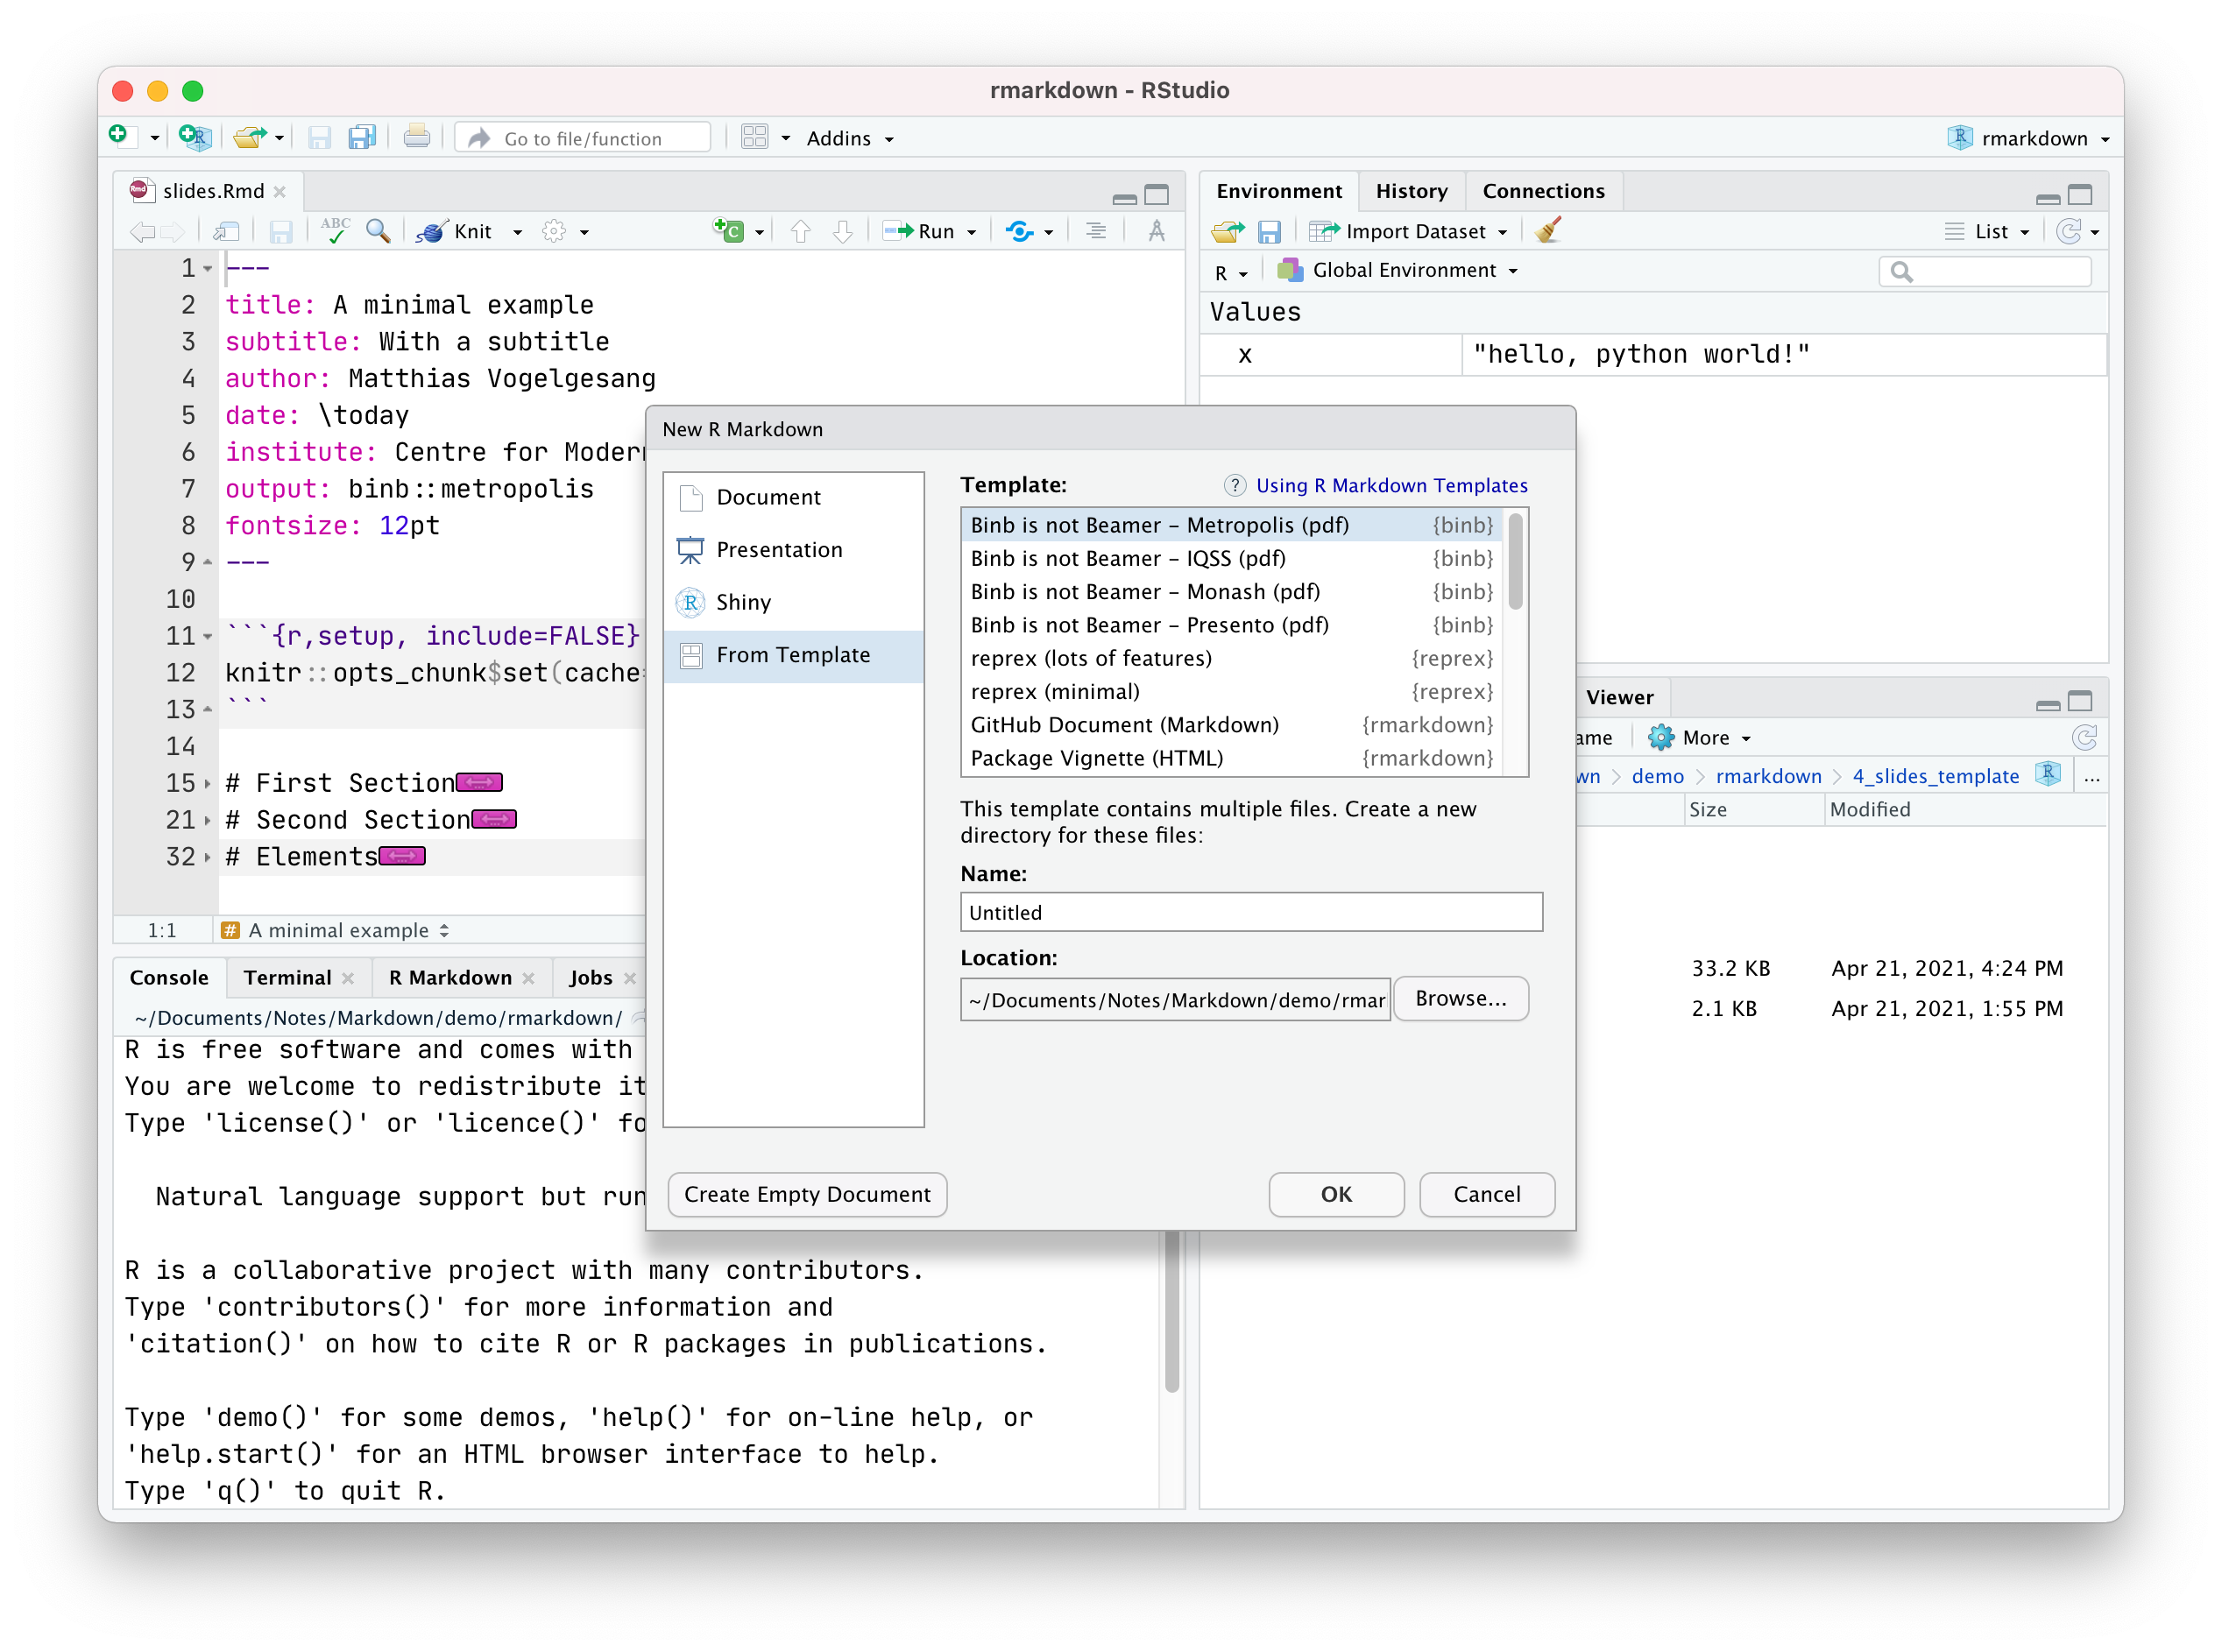Click the help question mark icon in dialog

(1235, 485)
